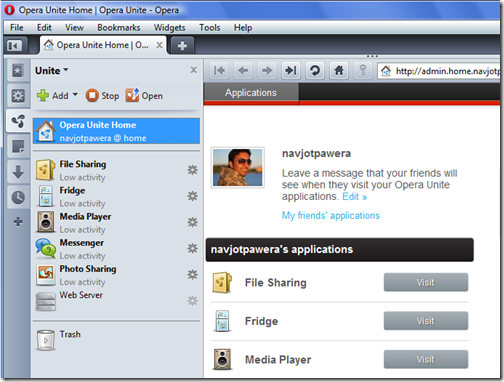The width and height of the screenshot is (504, 382).
Task: Go forward with the Forward arrow
Action: pos(267,70)
